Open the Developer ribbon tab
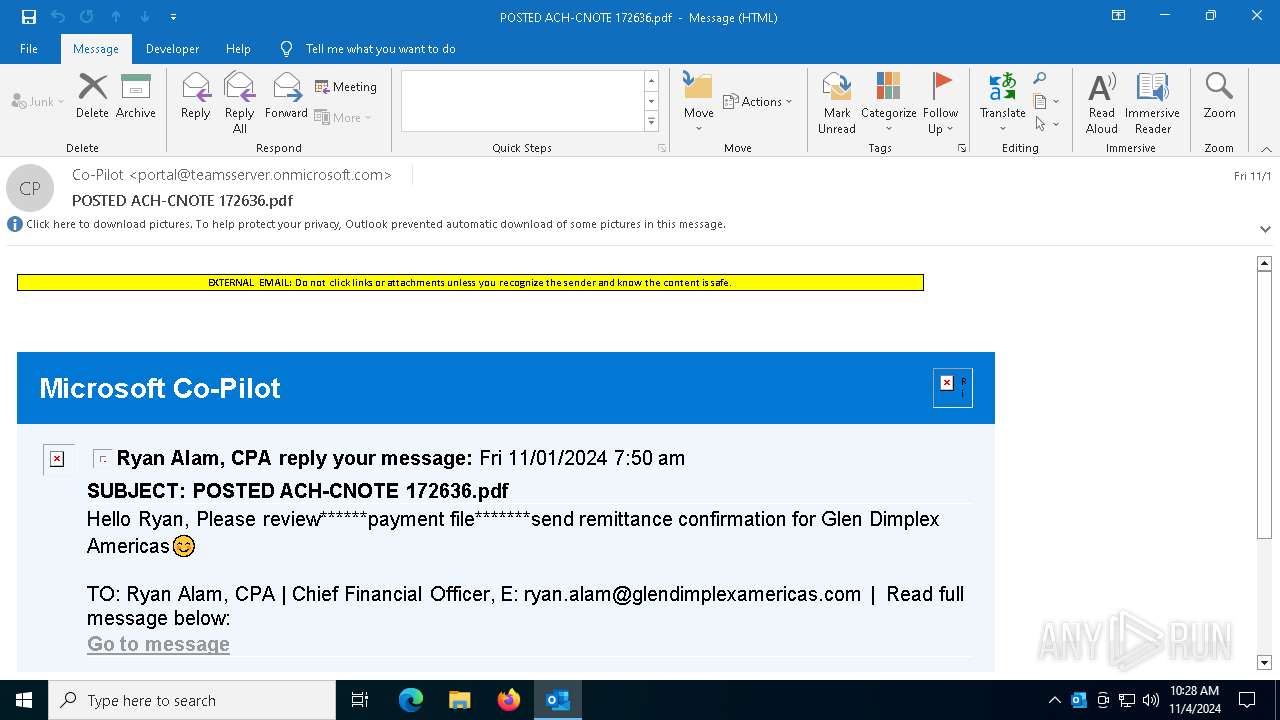This screenshot has width=1280, height=720. (172, 49)
